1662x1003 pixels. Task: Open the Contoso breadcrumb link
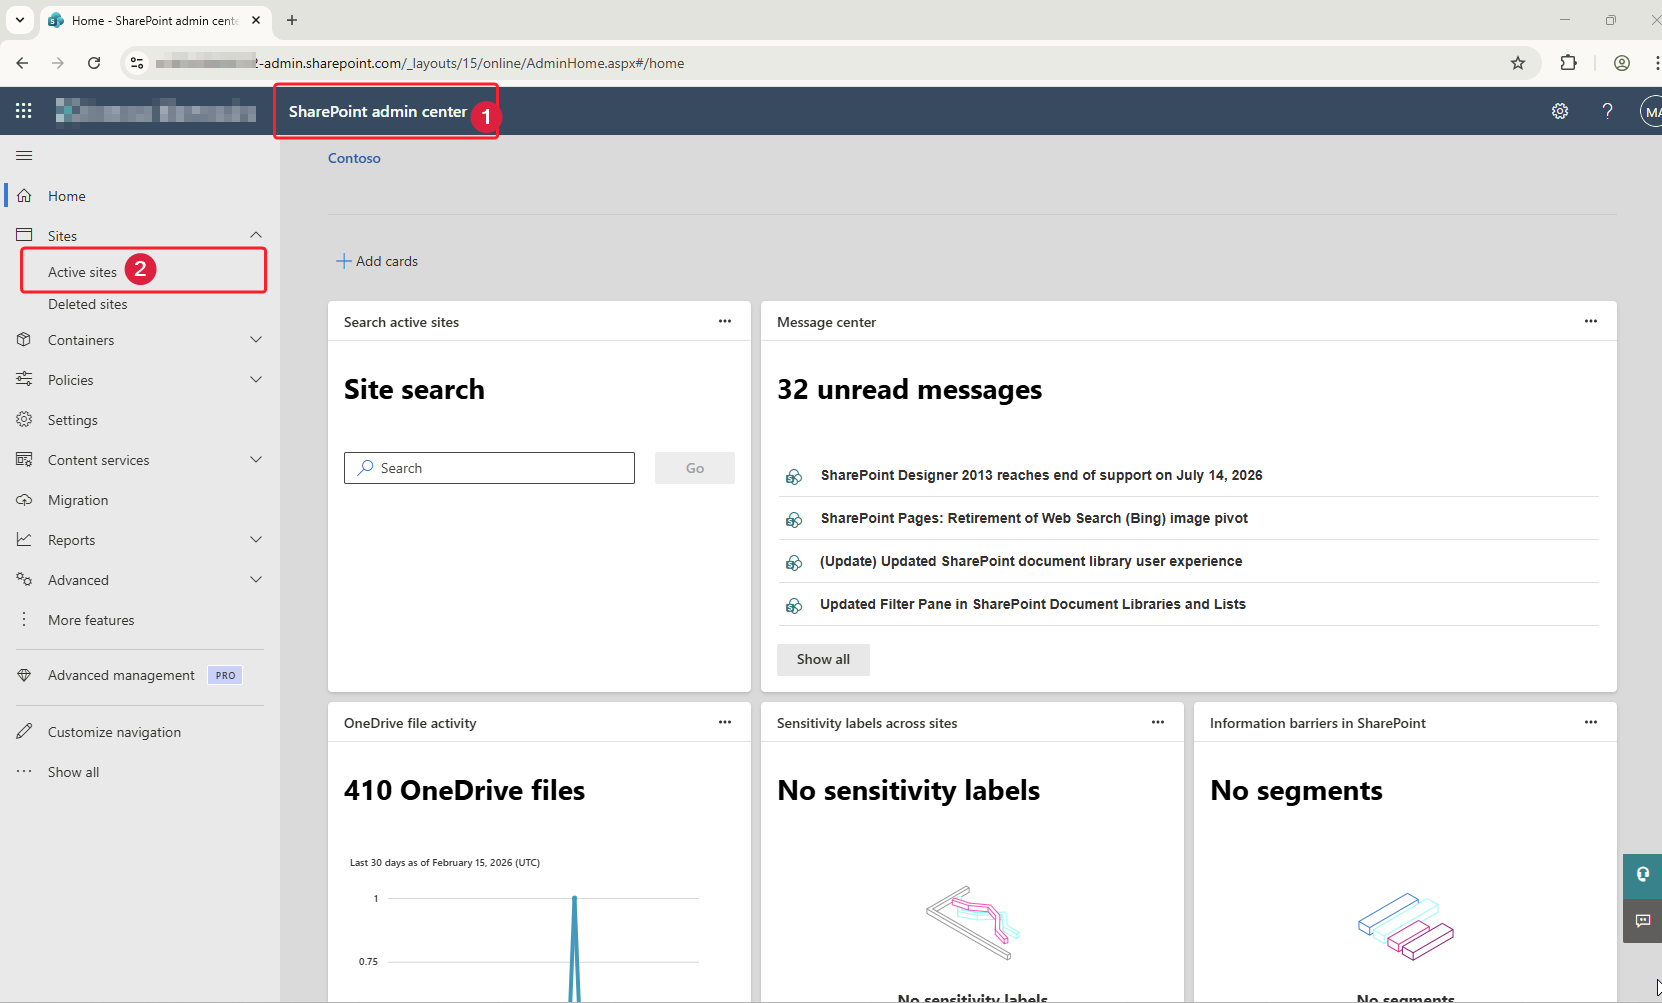[x=354, y=158]
